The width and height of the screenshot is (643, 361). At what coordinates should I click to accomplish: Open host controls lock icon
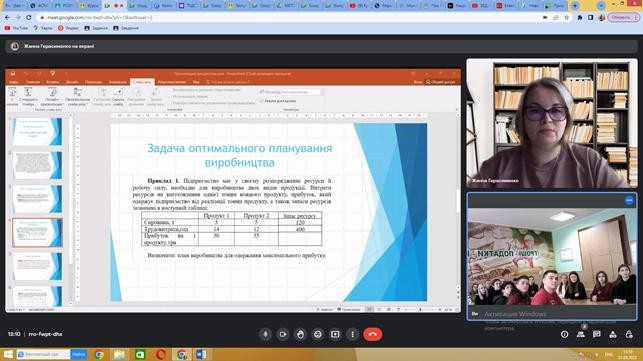pyautogui.click(x=629, y=334)
